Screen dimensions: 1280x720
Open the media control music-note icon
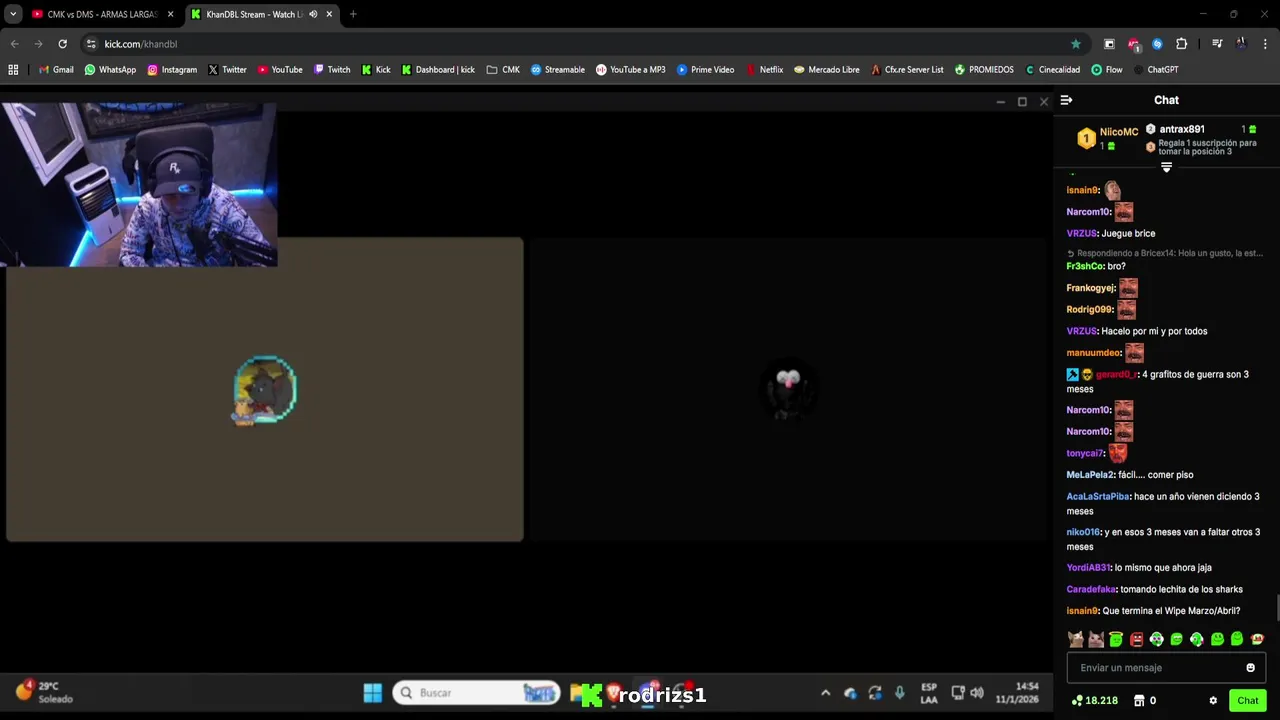(x=1217, y=44)
